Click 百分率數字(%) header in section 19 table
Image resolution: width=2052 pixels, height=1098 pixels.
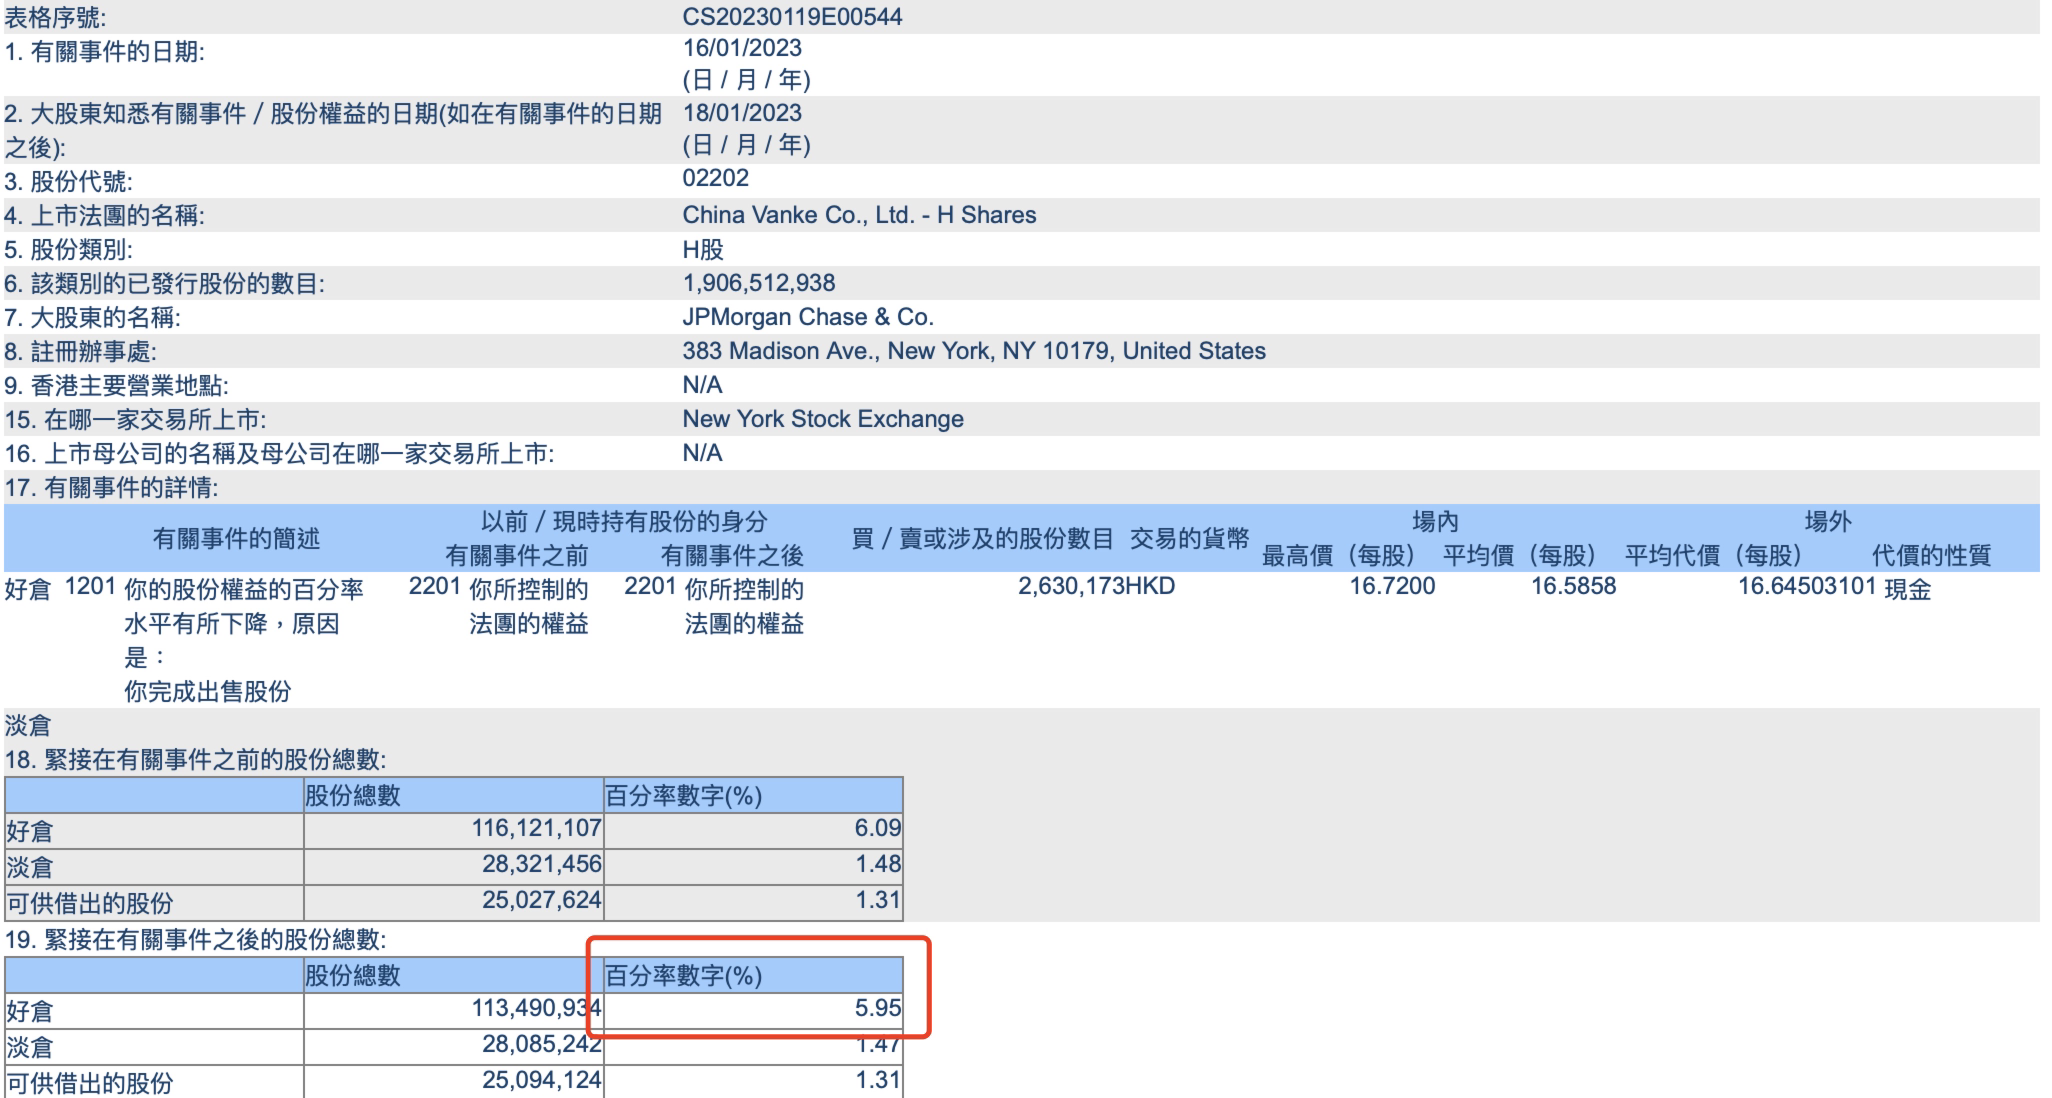click(x=684, y=976)
